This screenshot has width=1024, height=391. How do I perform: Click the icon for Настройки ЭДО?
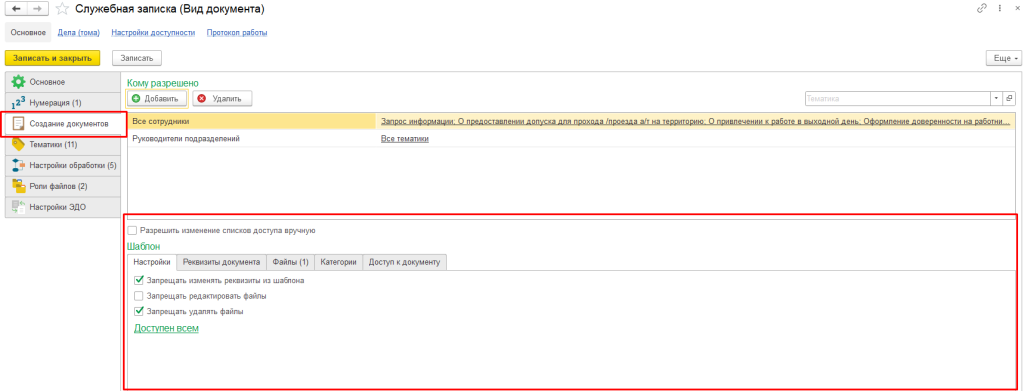tap(18, 207)
